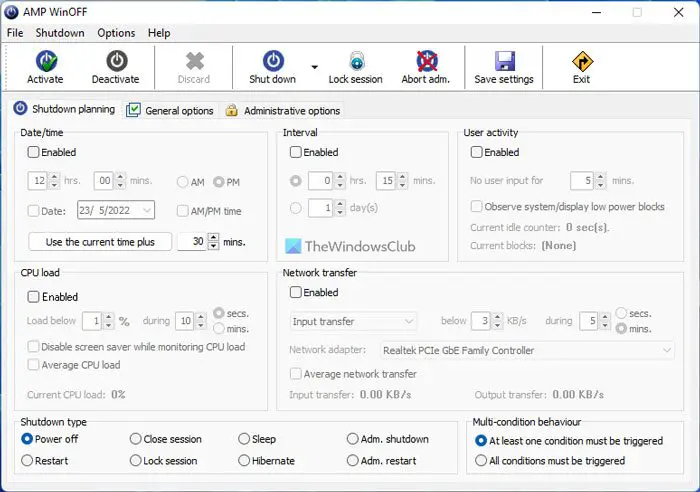Viewport: 700px width, 492px height.
Task: Select the Adm. restart radio option
Action: point(353,460)
